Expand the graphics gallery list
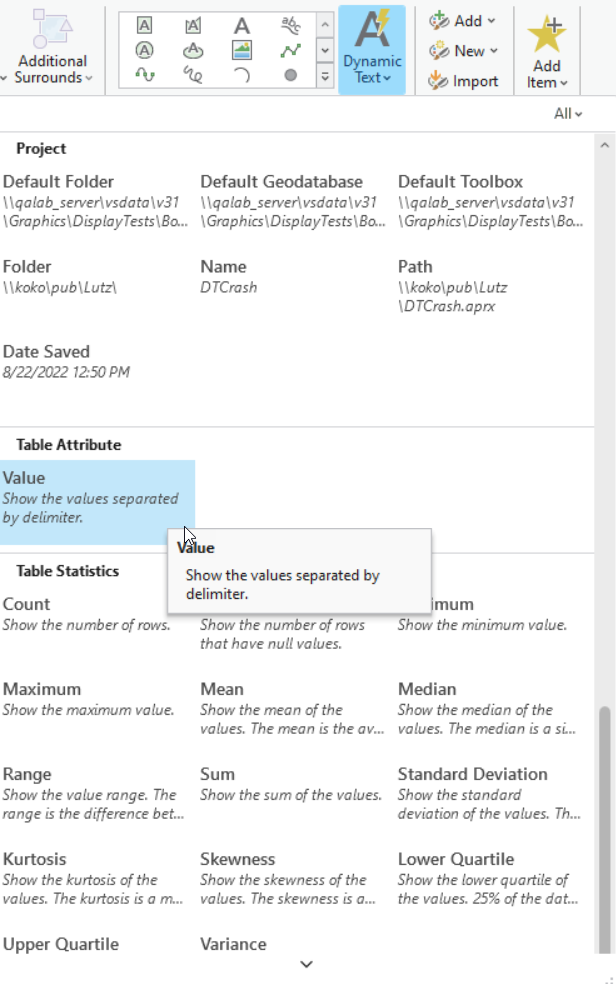The width and height of the screenshot is (616, 984). (325, 75)
